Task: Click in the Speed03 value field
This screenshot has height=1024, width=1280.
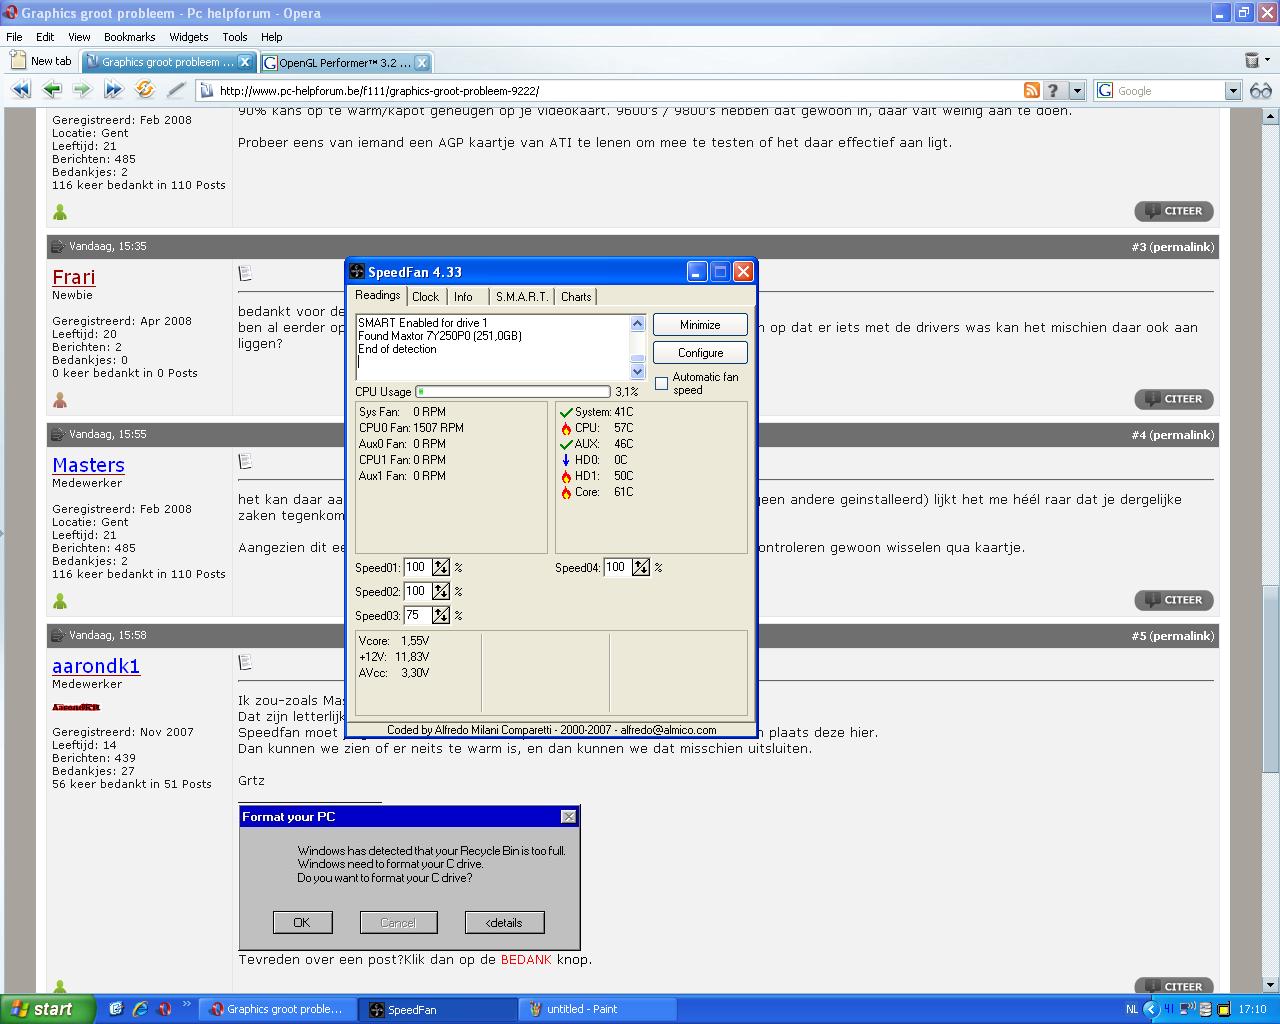Action: (x=418, y=615)
